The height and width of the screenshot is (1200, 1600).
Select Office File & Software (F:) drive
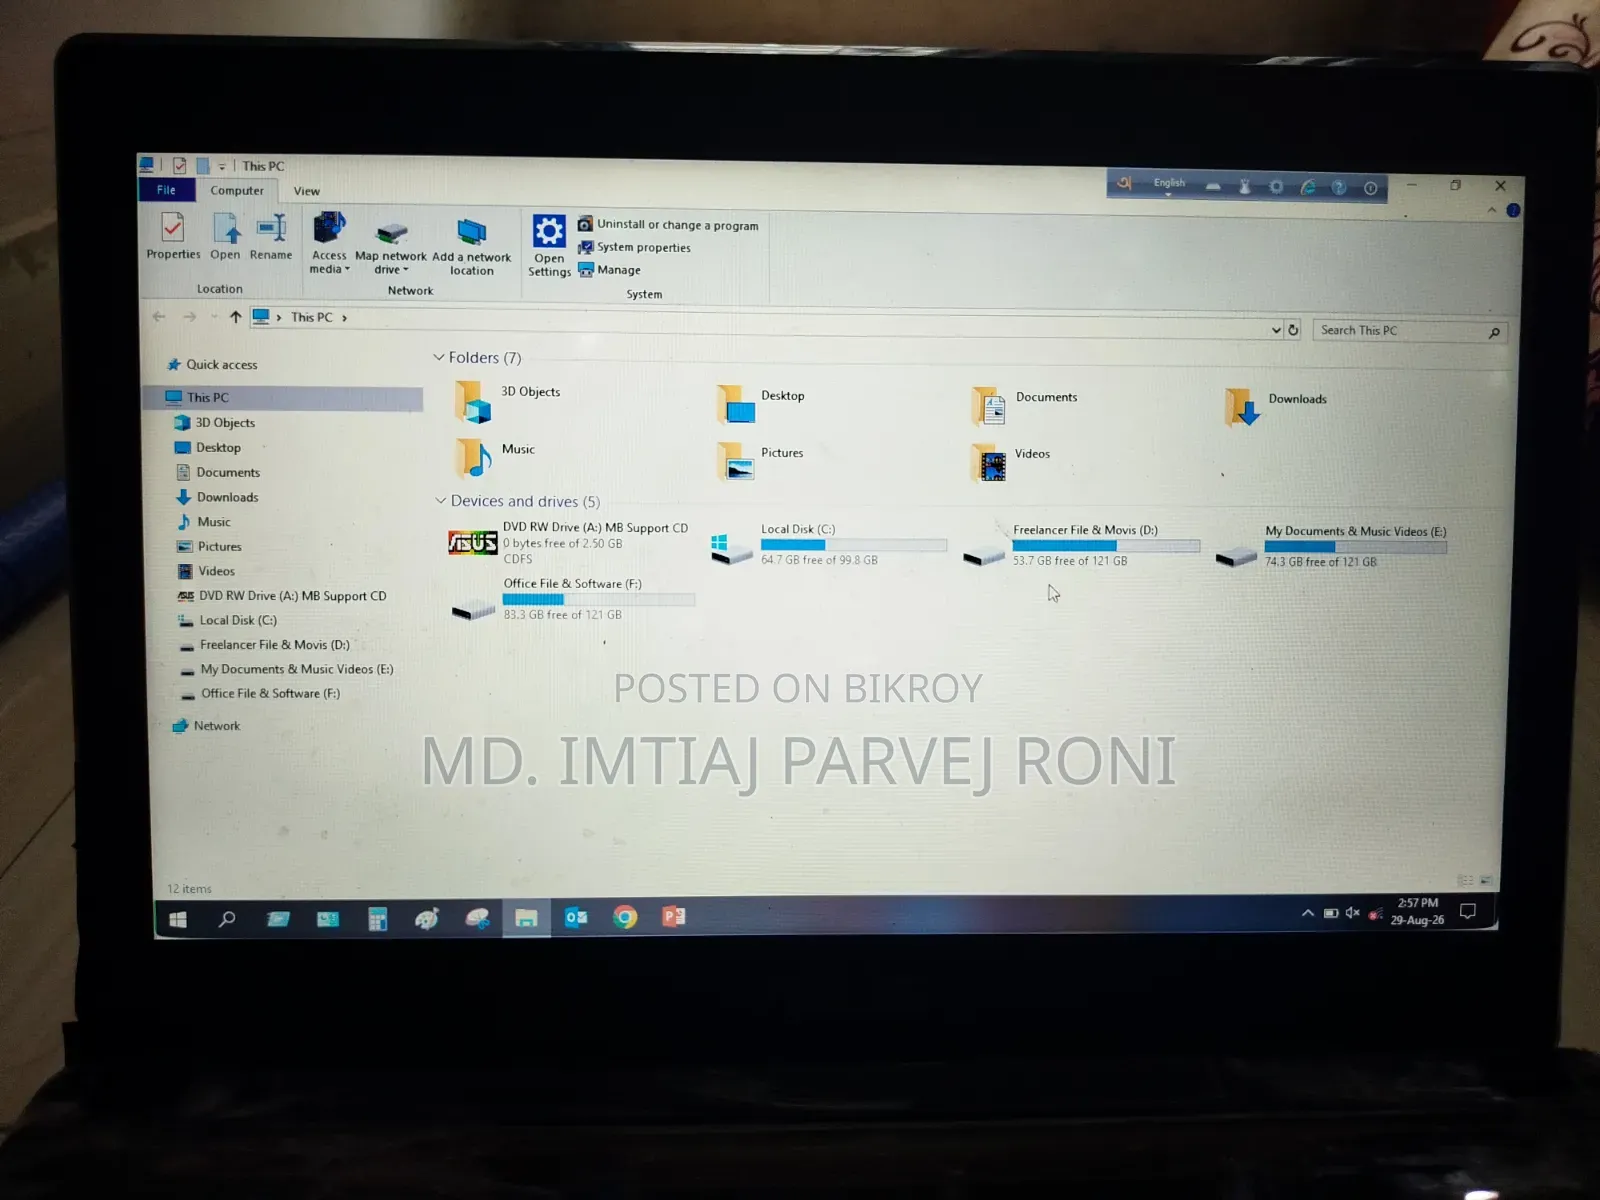coord(572,599)
